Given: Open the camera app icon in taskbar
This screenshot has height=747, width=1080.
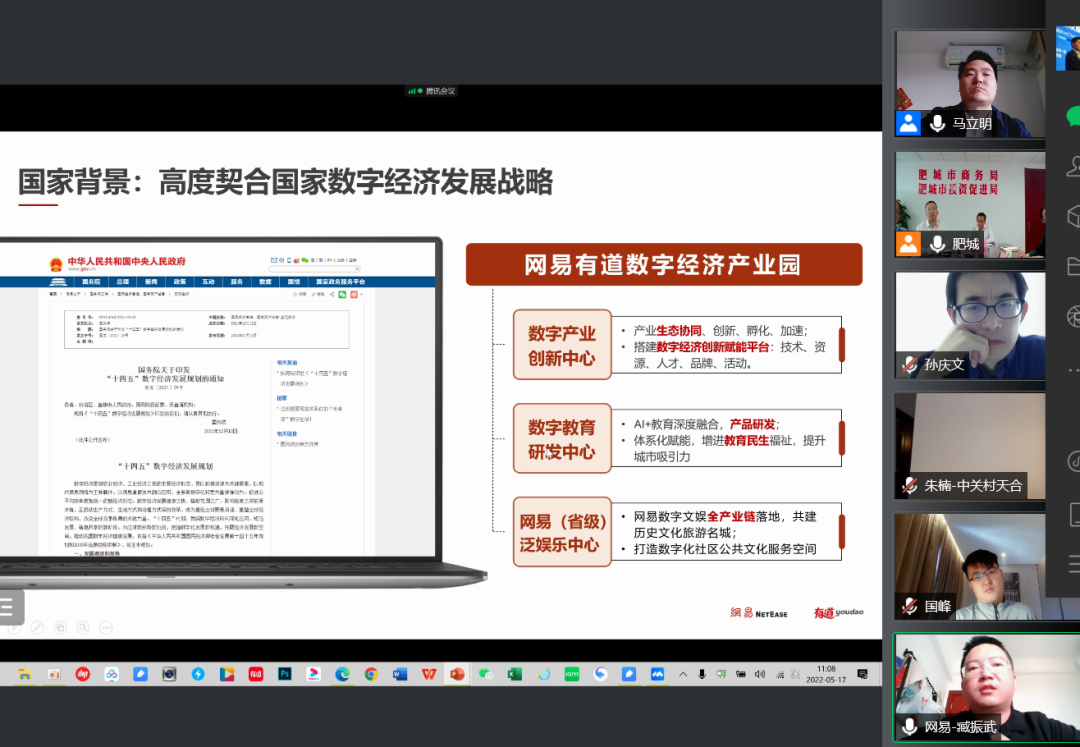Looking at the screenshot, I should click(169, 674).
